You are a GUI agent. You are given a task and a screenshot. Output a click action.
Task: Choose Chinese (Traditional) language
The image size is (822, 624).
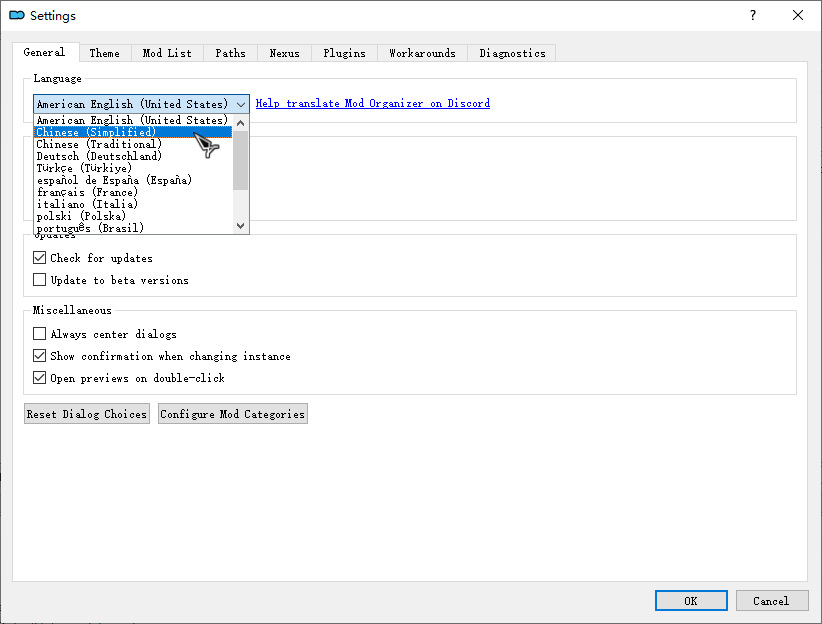click(x=133, y=144)
